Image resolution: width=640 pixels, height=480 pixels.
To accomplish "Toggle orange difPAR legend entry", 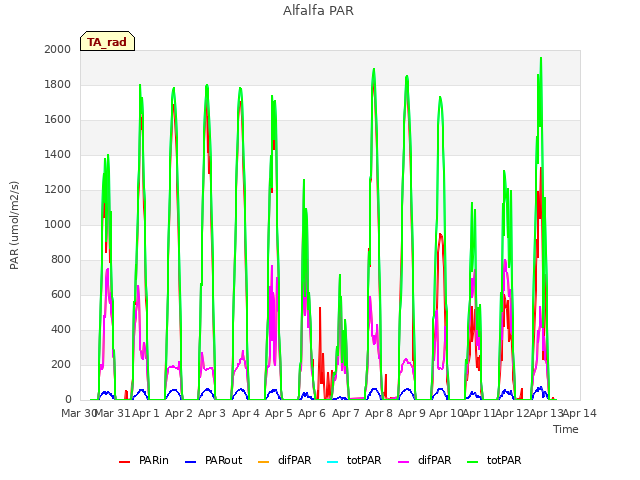I will 284,460.
